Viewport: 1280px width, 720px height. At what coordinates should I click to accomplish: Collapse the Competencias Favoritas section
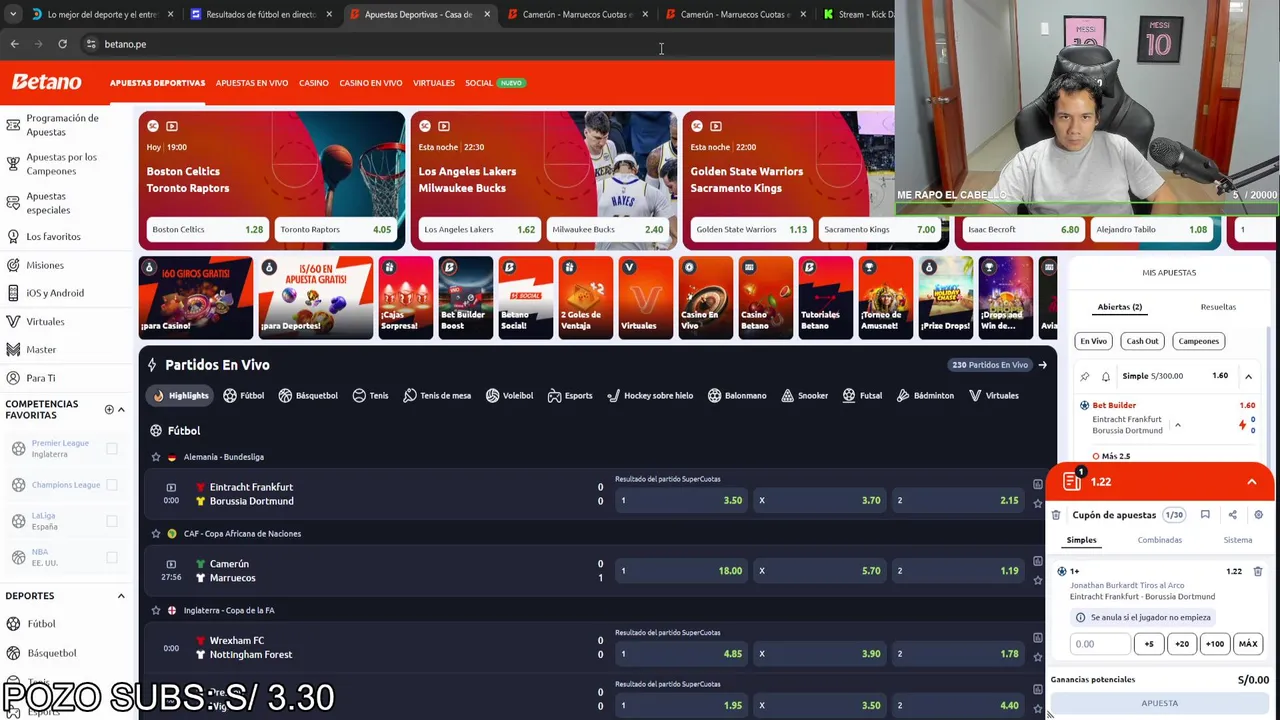pyautogui.click(x=121, y=409)
